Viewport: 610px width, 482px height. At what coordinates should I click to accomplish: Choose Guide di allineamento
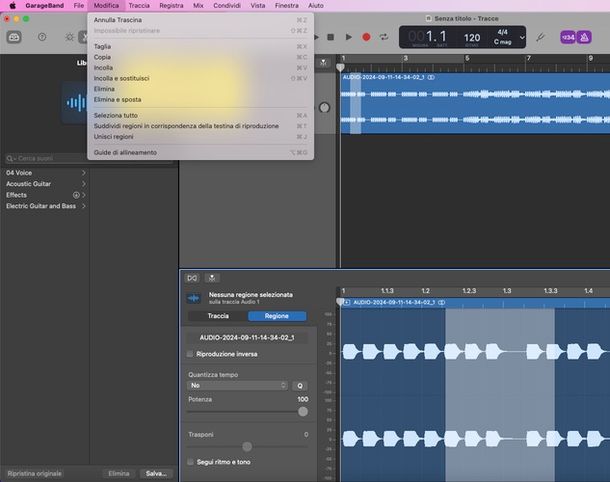pyautogui.click(x=200, y=152)
